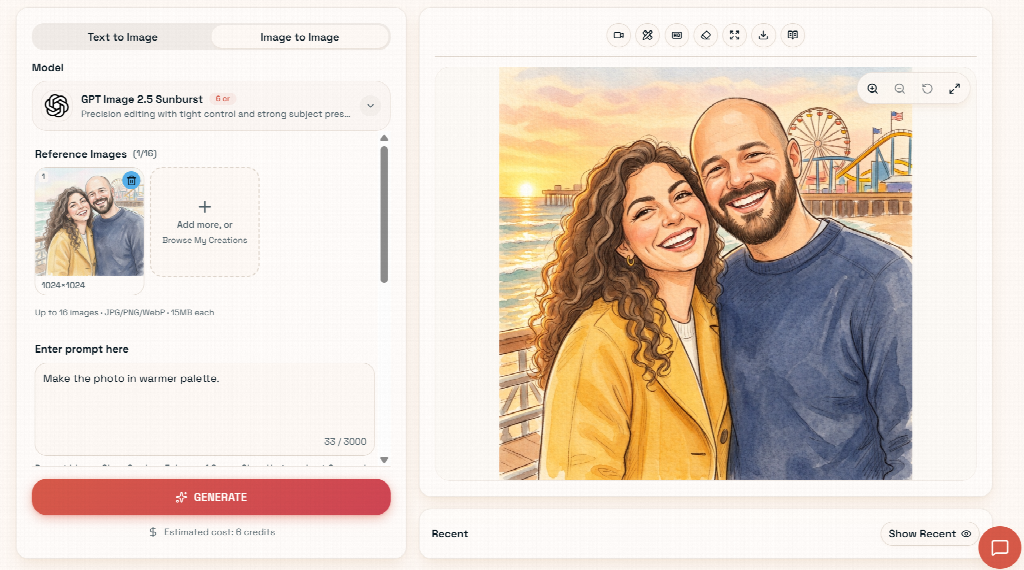Click the credits badge beside model name

(x=223, y=99)
